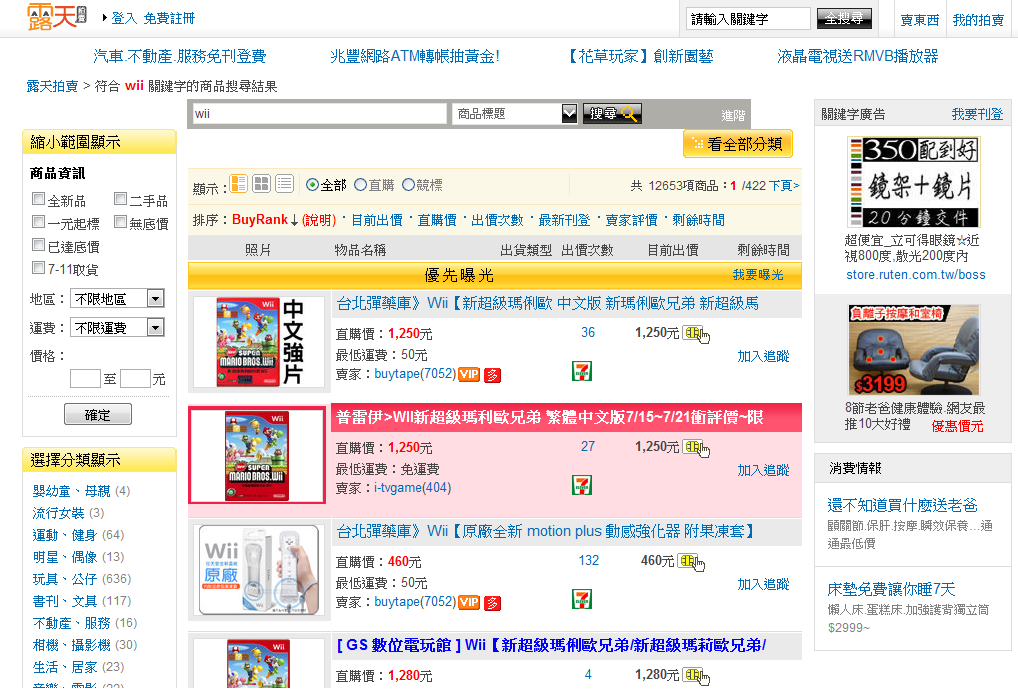
Task: Open the 登入 link
Action: (x=124, y=18)
